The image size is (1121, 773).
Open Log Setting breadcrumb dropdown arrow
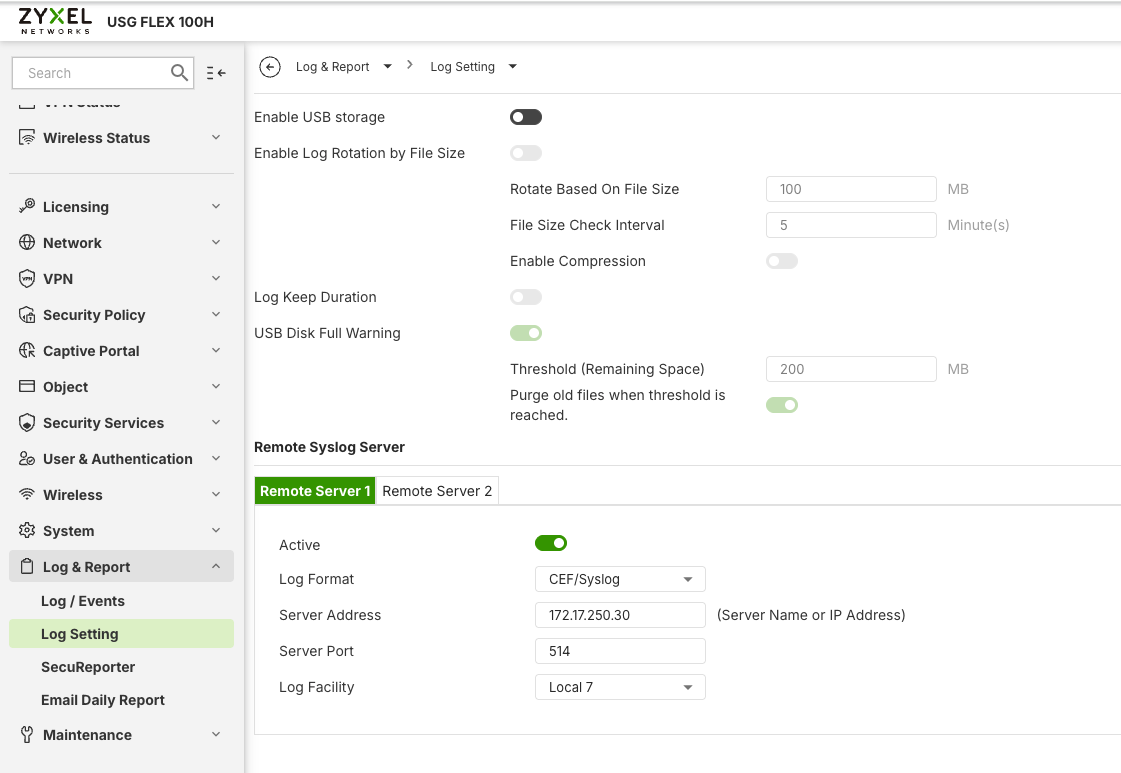(513, 67)
